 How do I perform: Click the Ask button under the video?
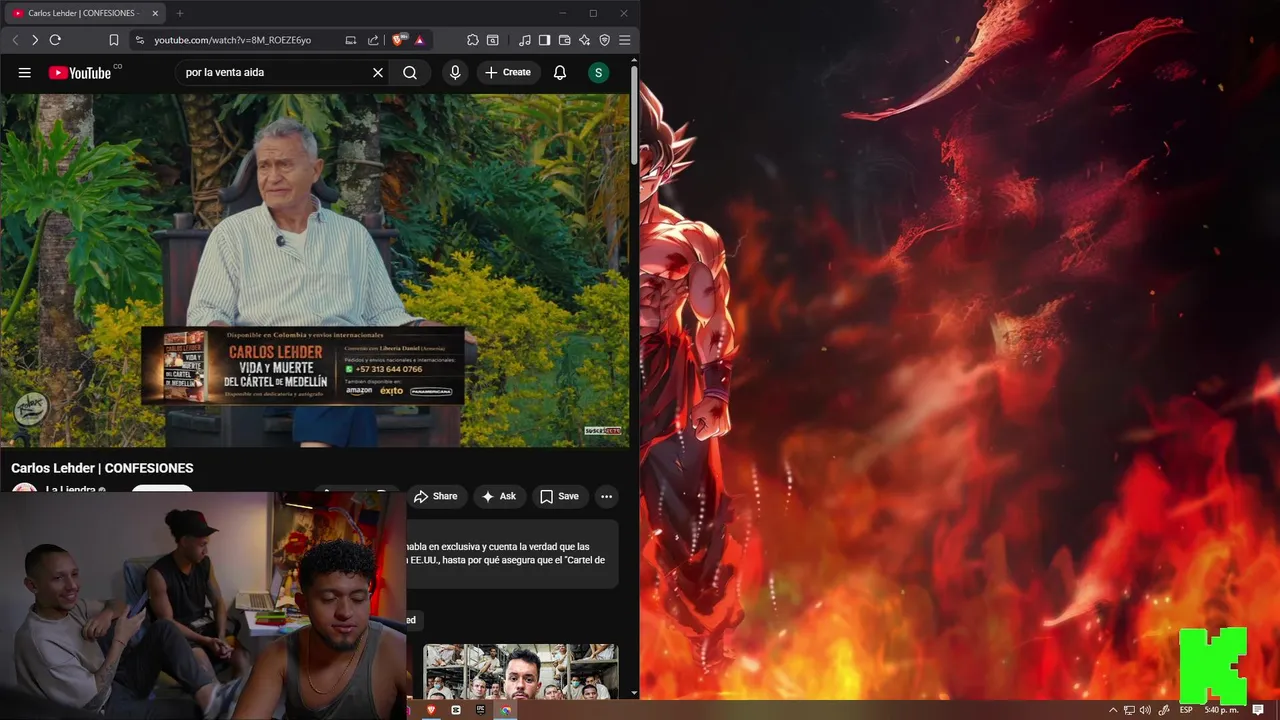(498, 496)
